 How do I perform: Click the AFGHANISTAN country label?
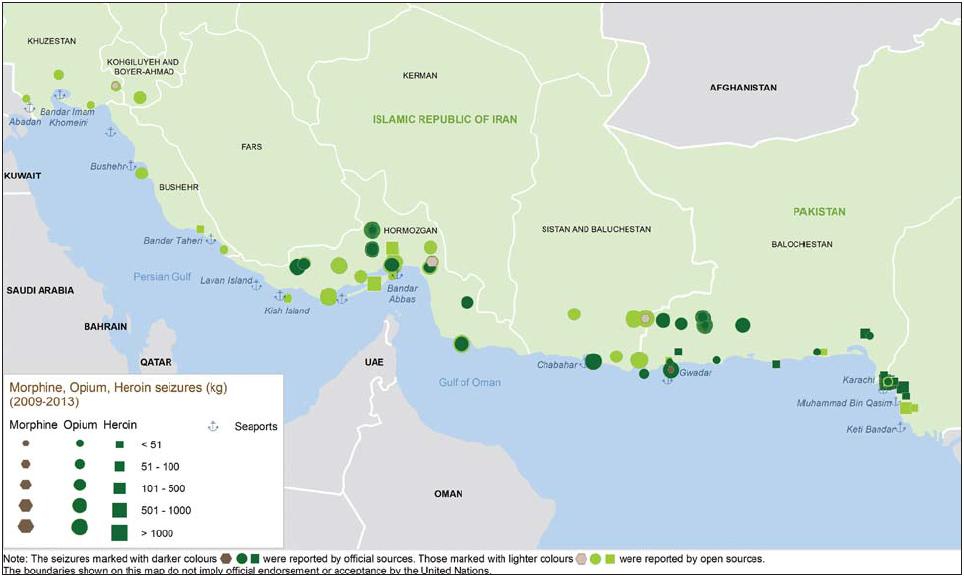point(743,88)
